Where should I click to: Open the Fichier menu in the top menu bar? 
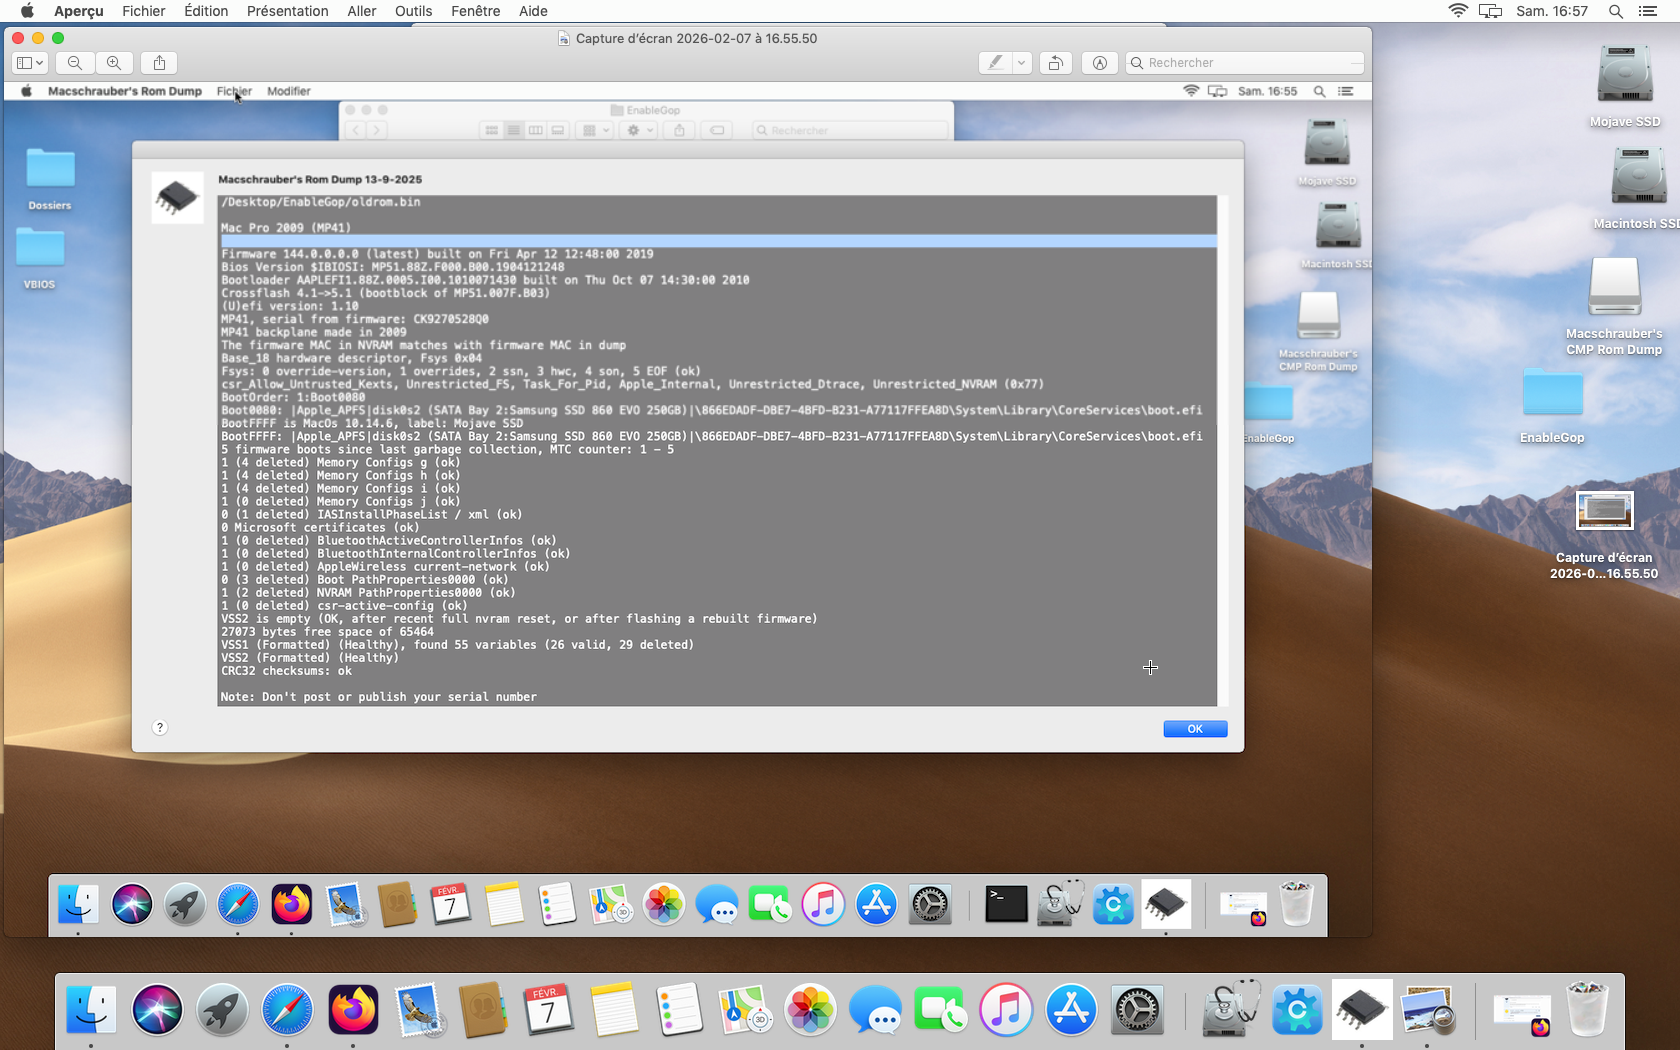144,11
